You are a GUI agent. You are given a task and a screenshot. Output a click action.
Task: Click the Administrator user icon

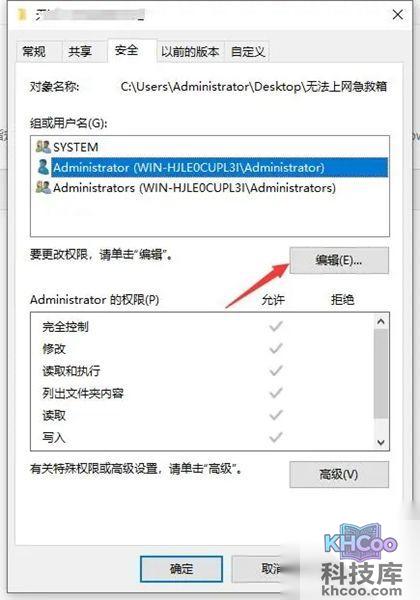point(43,167)
